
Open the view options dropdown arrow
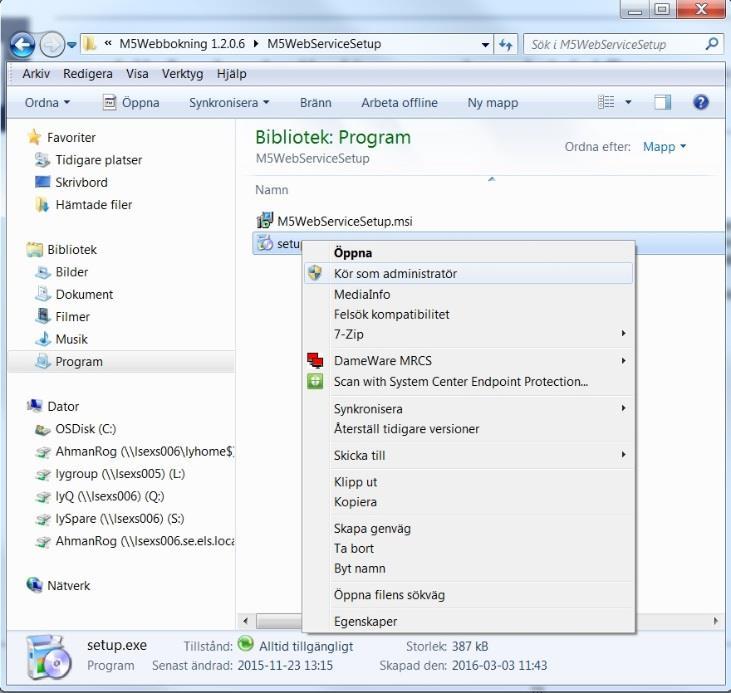tap(628, 102)
